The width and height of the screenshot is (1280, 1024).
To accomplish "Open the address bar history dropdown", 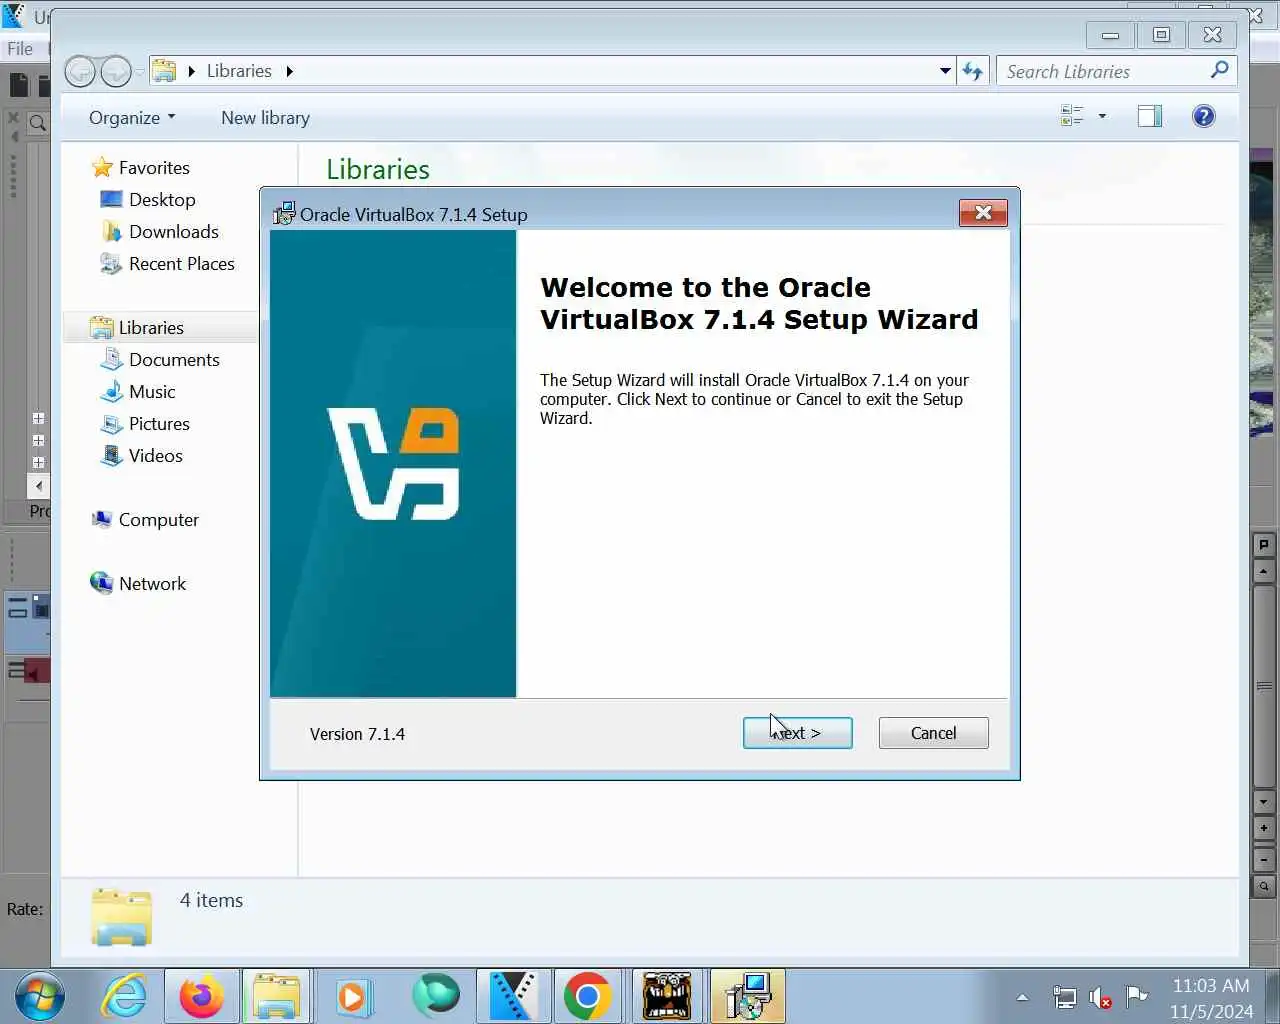I will 945,71.
